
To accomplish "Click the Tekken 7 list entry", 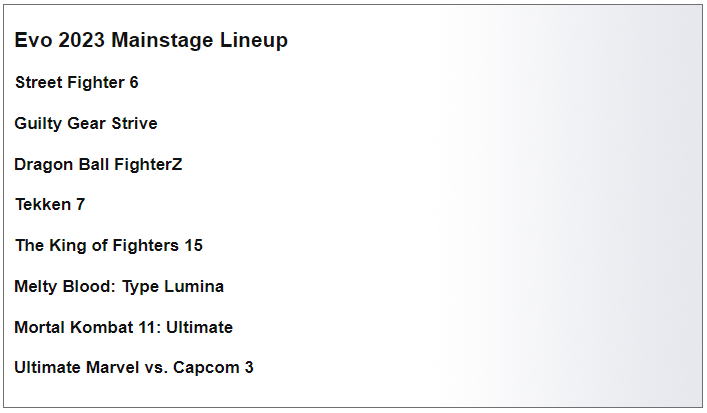I will [50, 205].
